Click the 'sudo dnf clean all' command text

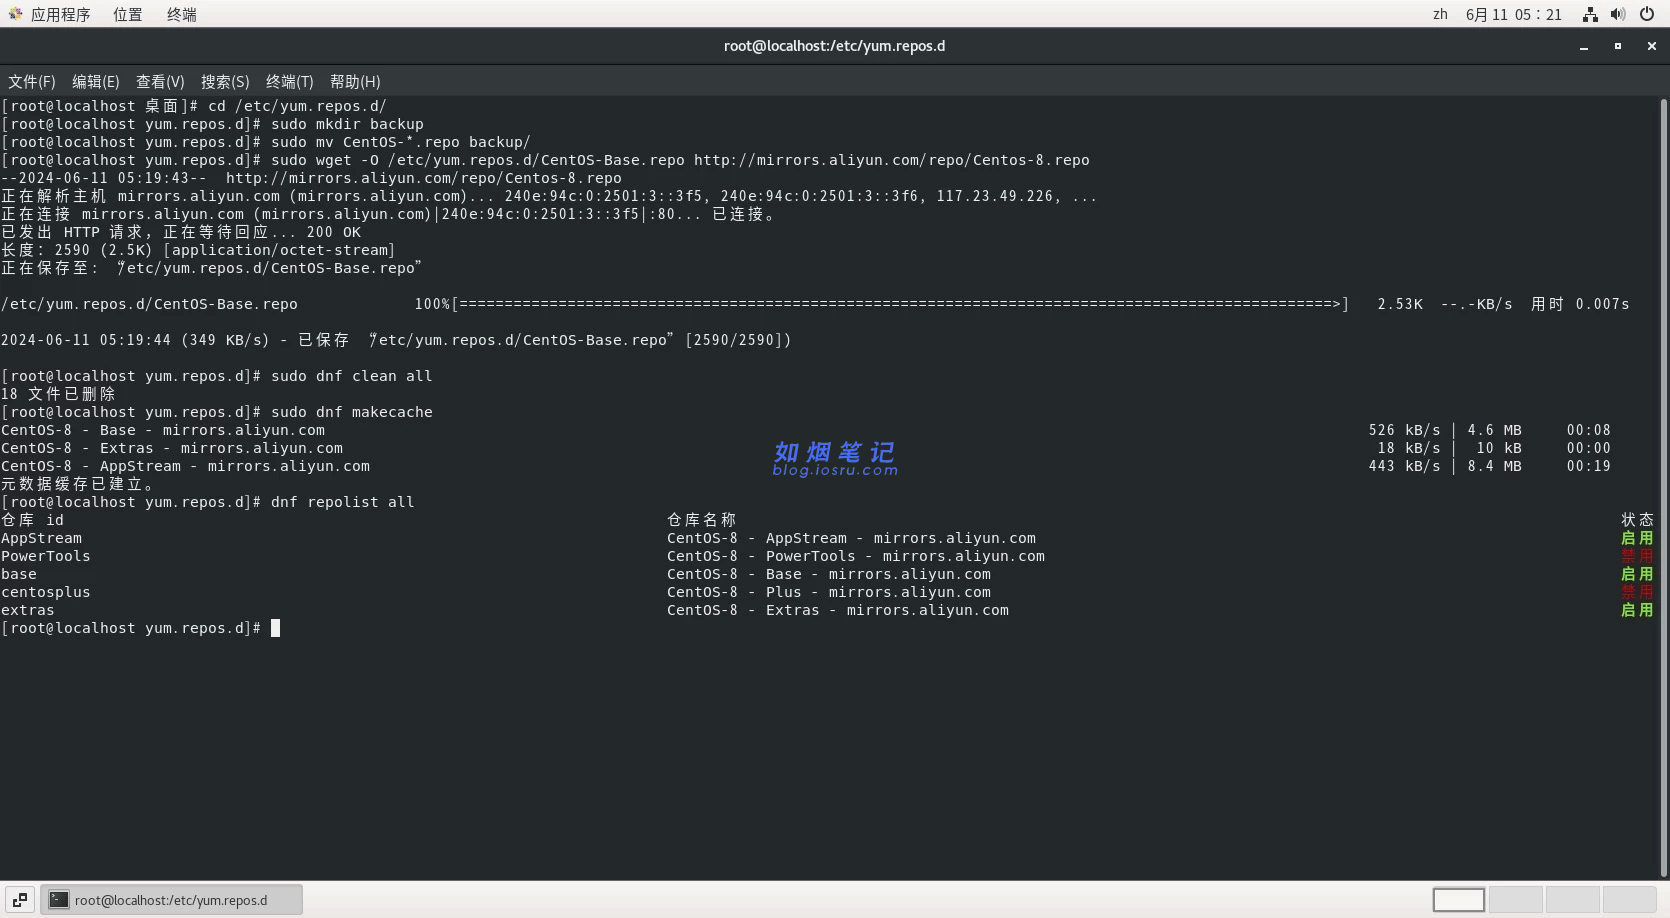(x=352, y=376)
